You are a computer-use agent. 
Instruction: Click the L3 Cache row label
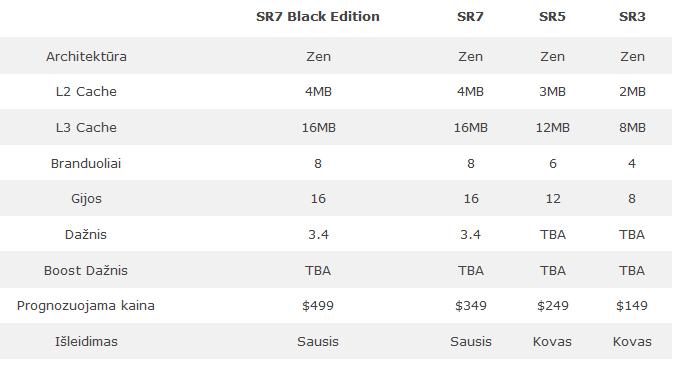[x=86, y=127]
